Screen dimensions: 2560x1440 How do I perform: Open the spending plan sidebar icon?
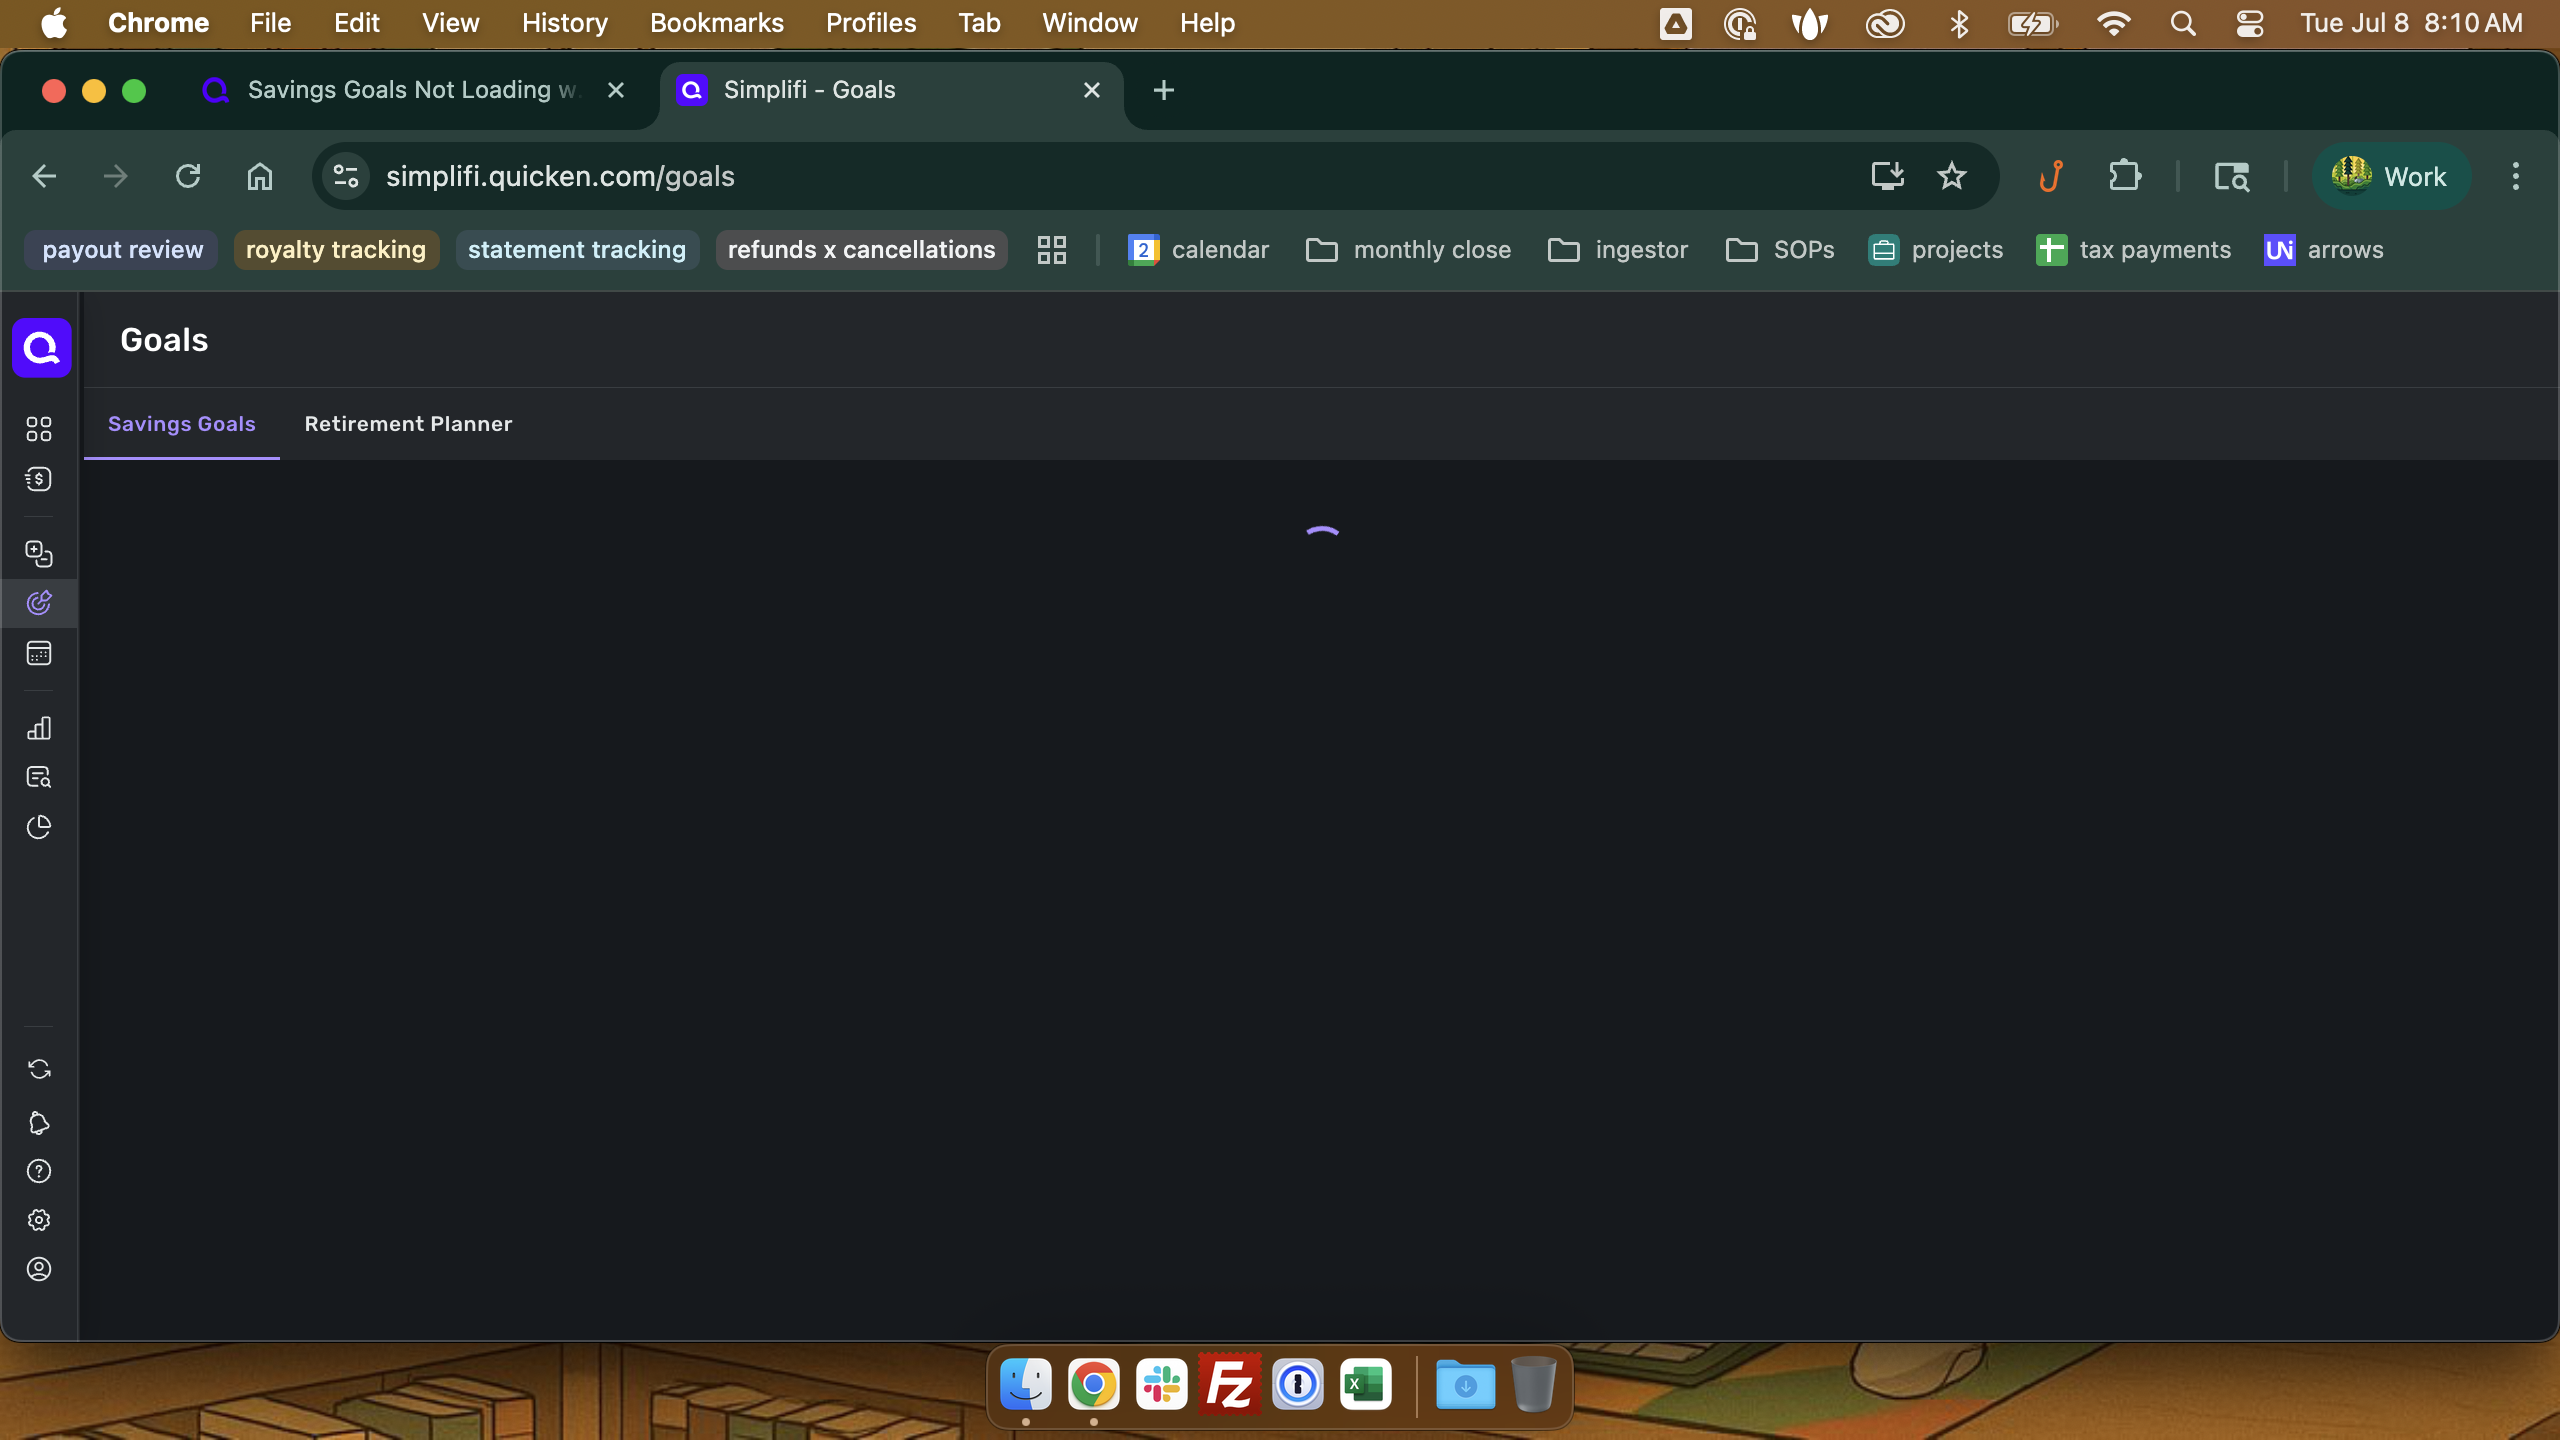[x=39, y=479]
